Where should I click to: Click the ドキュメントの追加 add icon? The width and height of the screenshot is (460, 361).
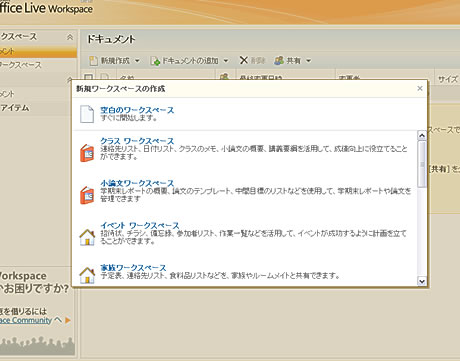pos(155,61)
